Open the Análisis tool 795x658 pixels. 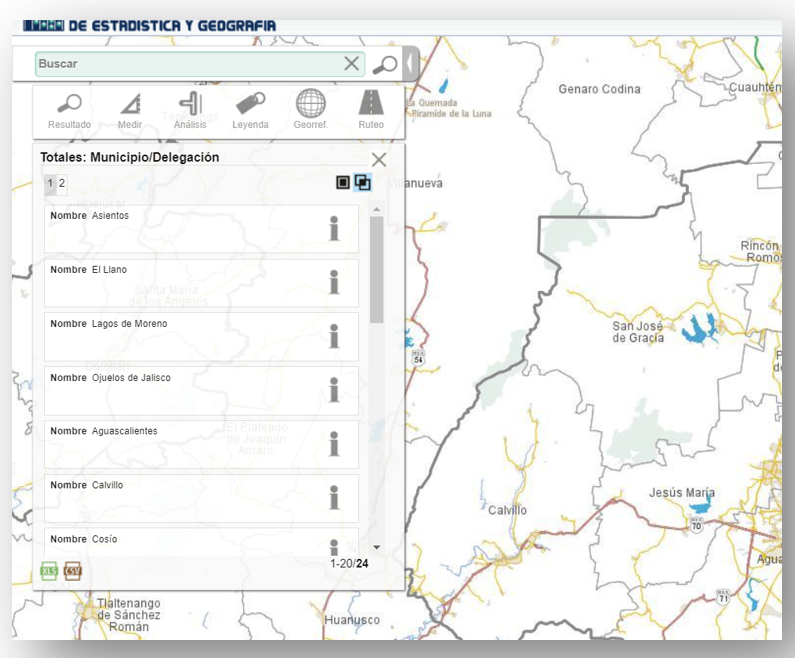coord(190,109)
